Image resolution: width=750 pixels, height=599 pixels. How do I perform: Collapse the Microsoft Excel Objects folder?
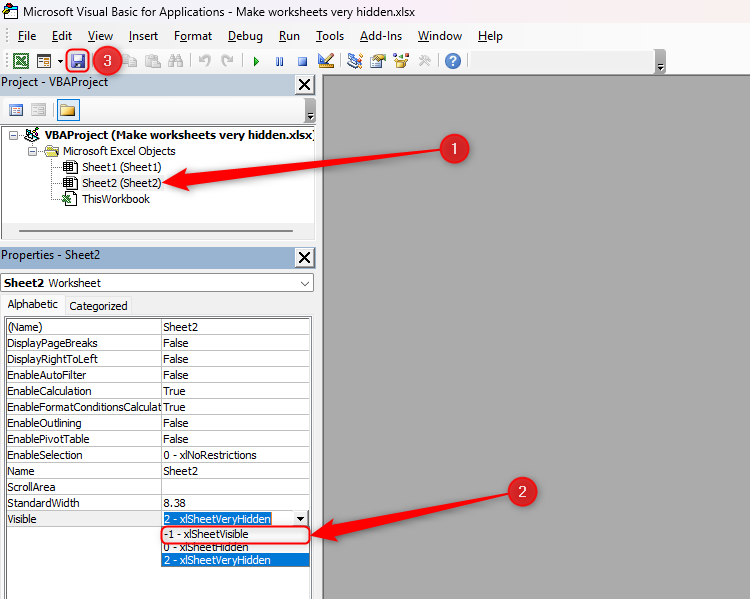tap(32, 151)
